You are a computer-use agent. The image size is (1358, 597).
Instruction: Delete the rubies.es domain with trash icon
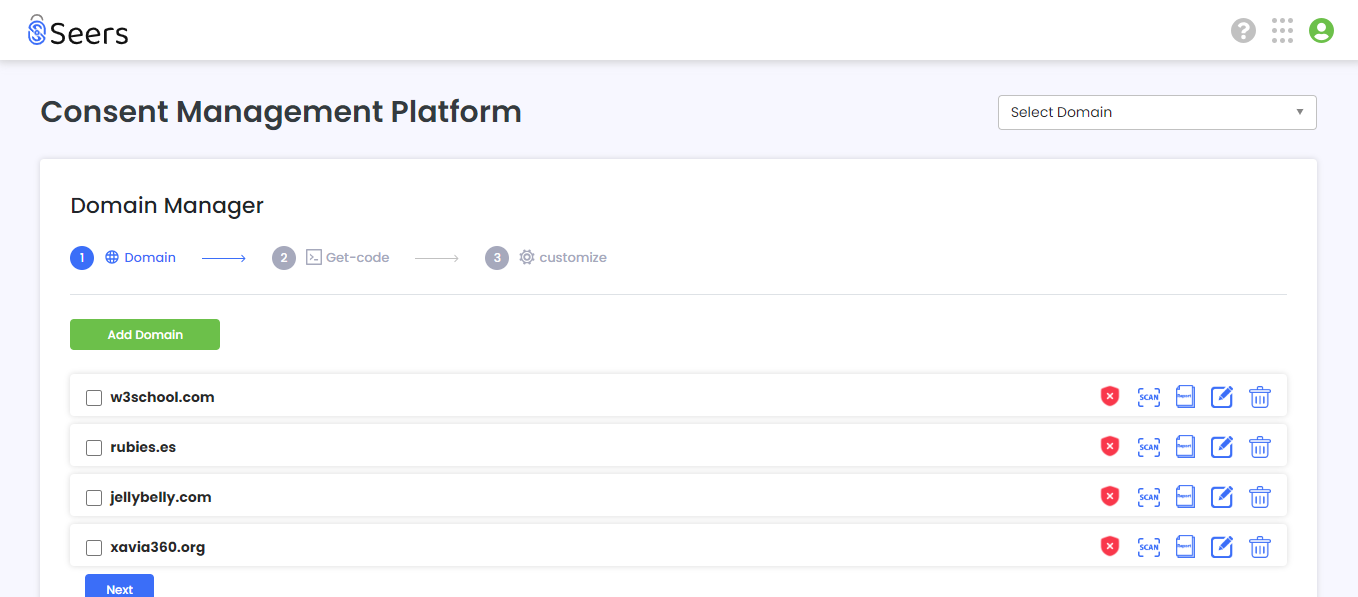pos(1260,447)
